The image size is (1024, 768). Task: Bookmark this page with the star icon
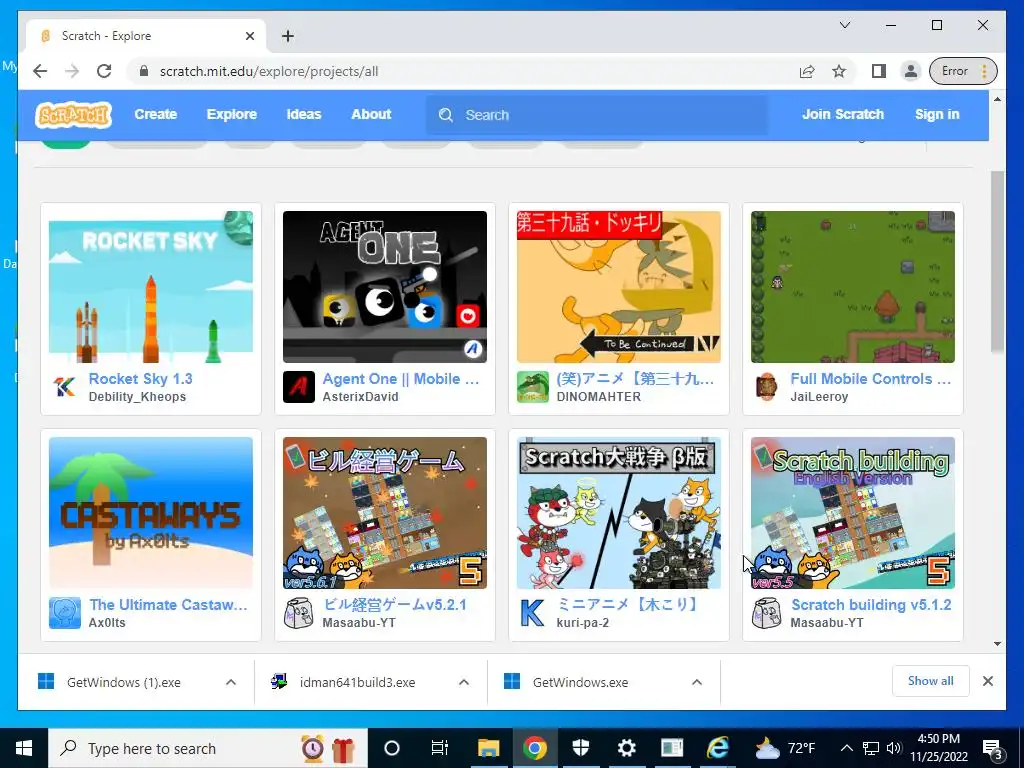click(839, 71)
